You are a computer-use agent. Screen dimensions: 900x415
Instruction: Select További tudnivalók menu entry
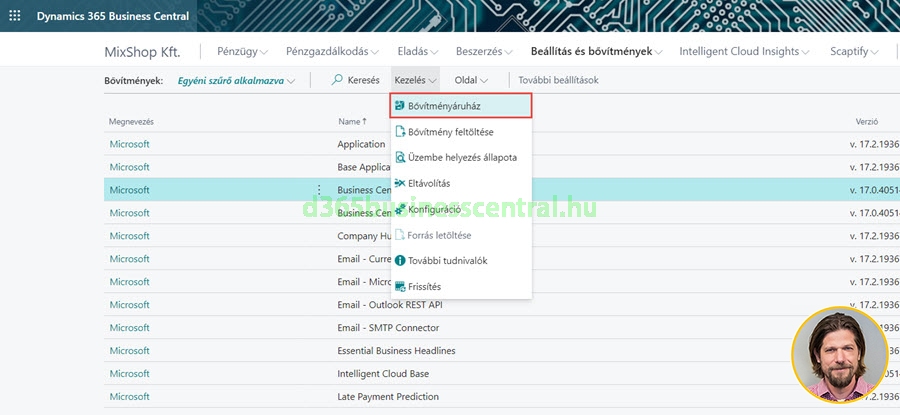coord(461,261)
